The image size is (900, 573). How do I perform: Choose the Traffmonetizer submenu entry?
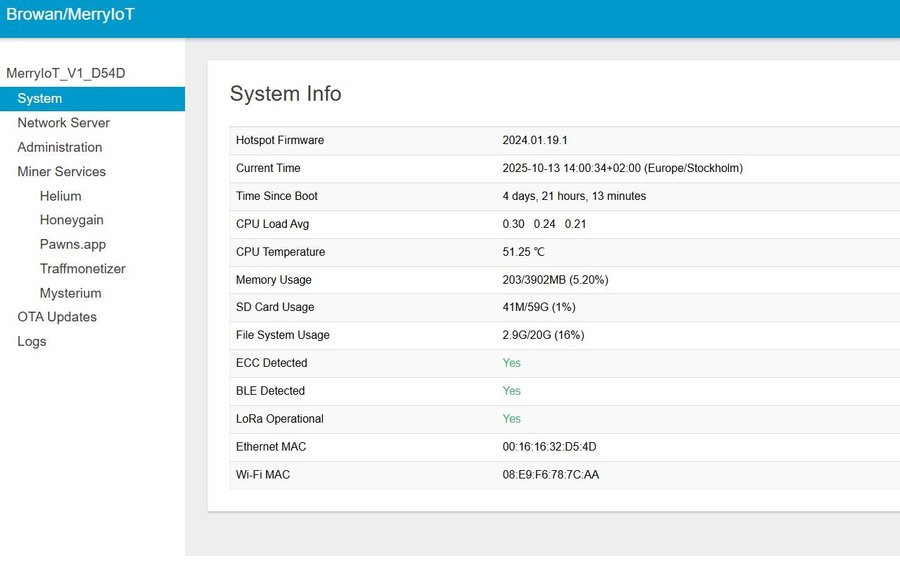point(82,269)
